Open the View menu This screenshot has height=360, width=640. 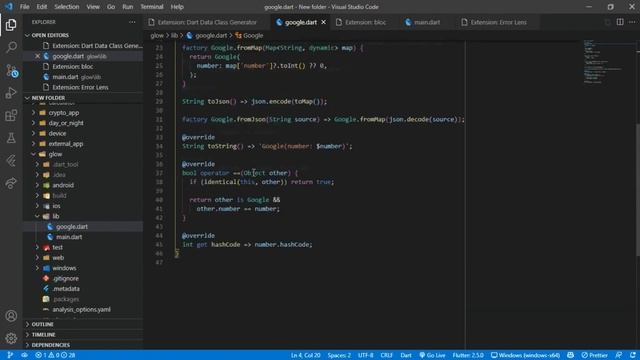pyautogui.click(x=93, y=7)
